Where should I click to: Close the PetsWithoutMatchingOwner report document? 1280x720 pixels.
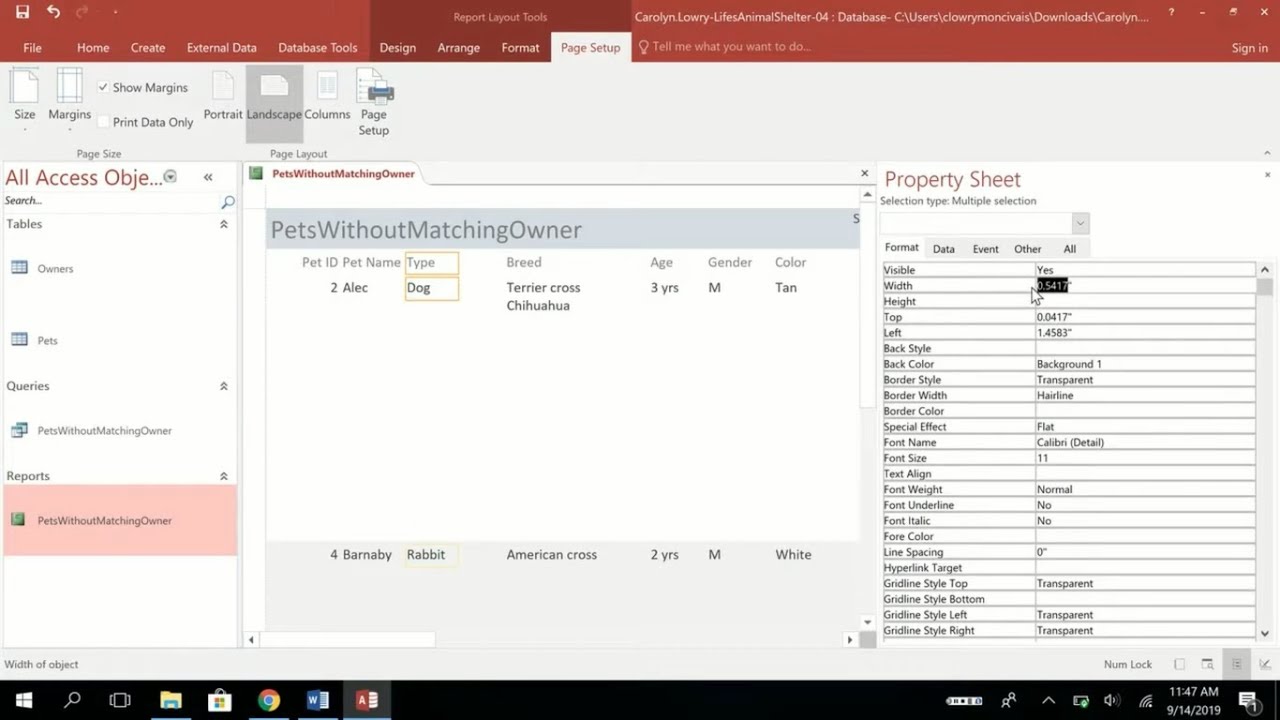[x=865, y=173]
